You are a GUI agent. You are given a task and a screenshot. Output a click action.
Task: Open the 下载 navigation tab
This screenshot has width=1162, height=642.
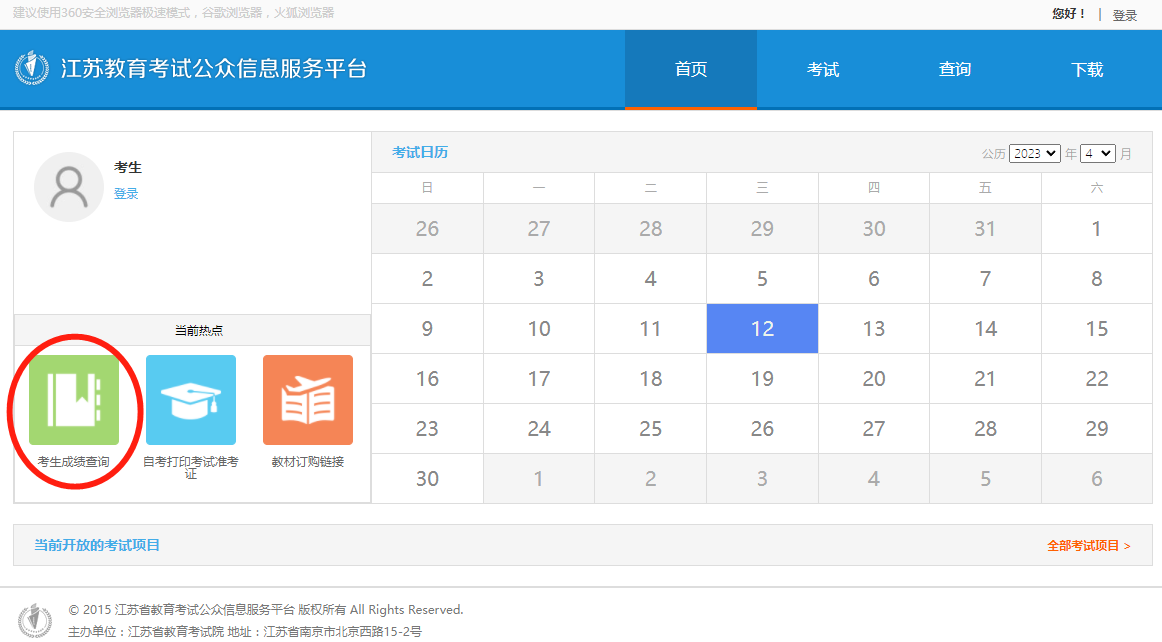tap(1087, 69)
